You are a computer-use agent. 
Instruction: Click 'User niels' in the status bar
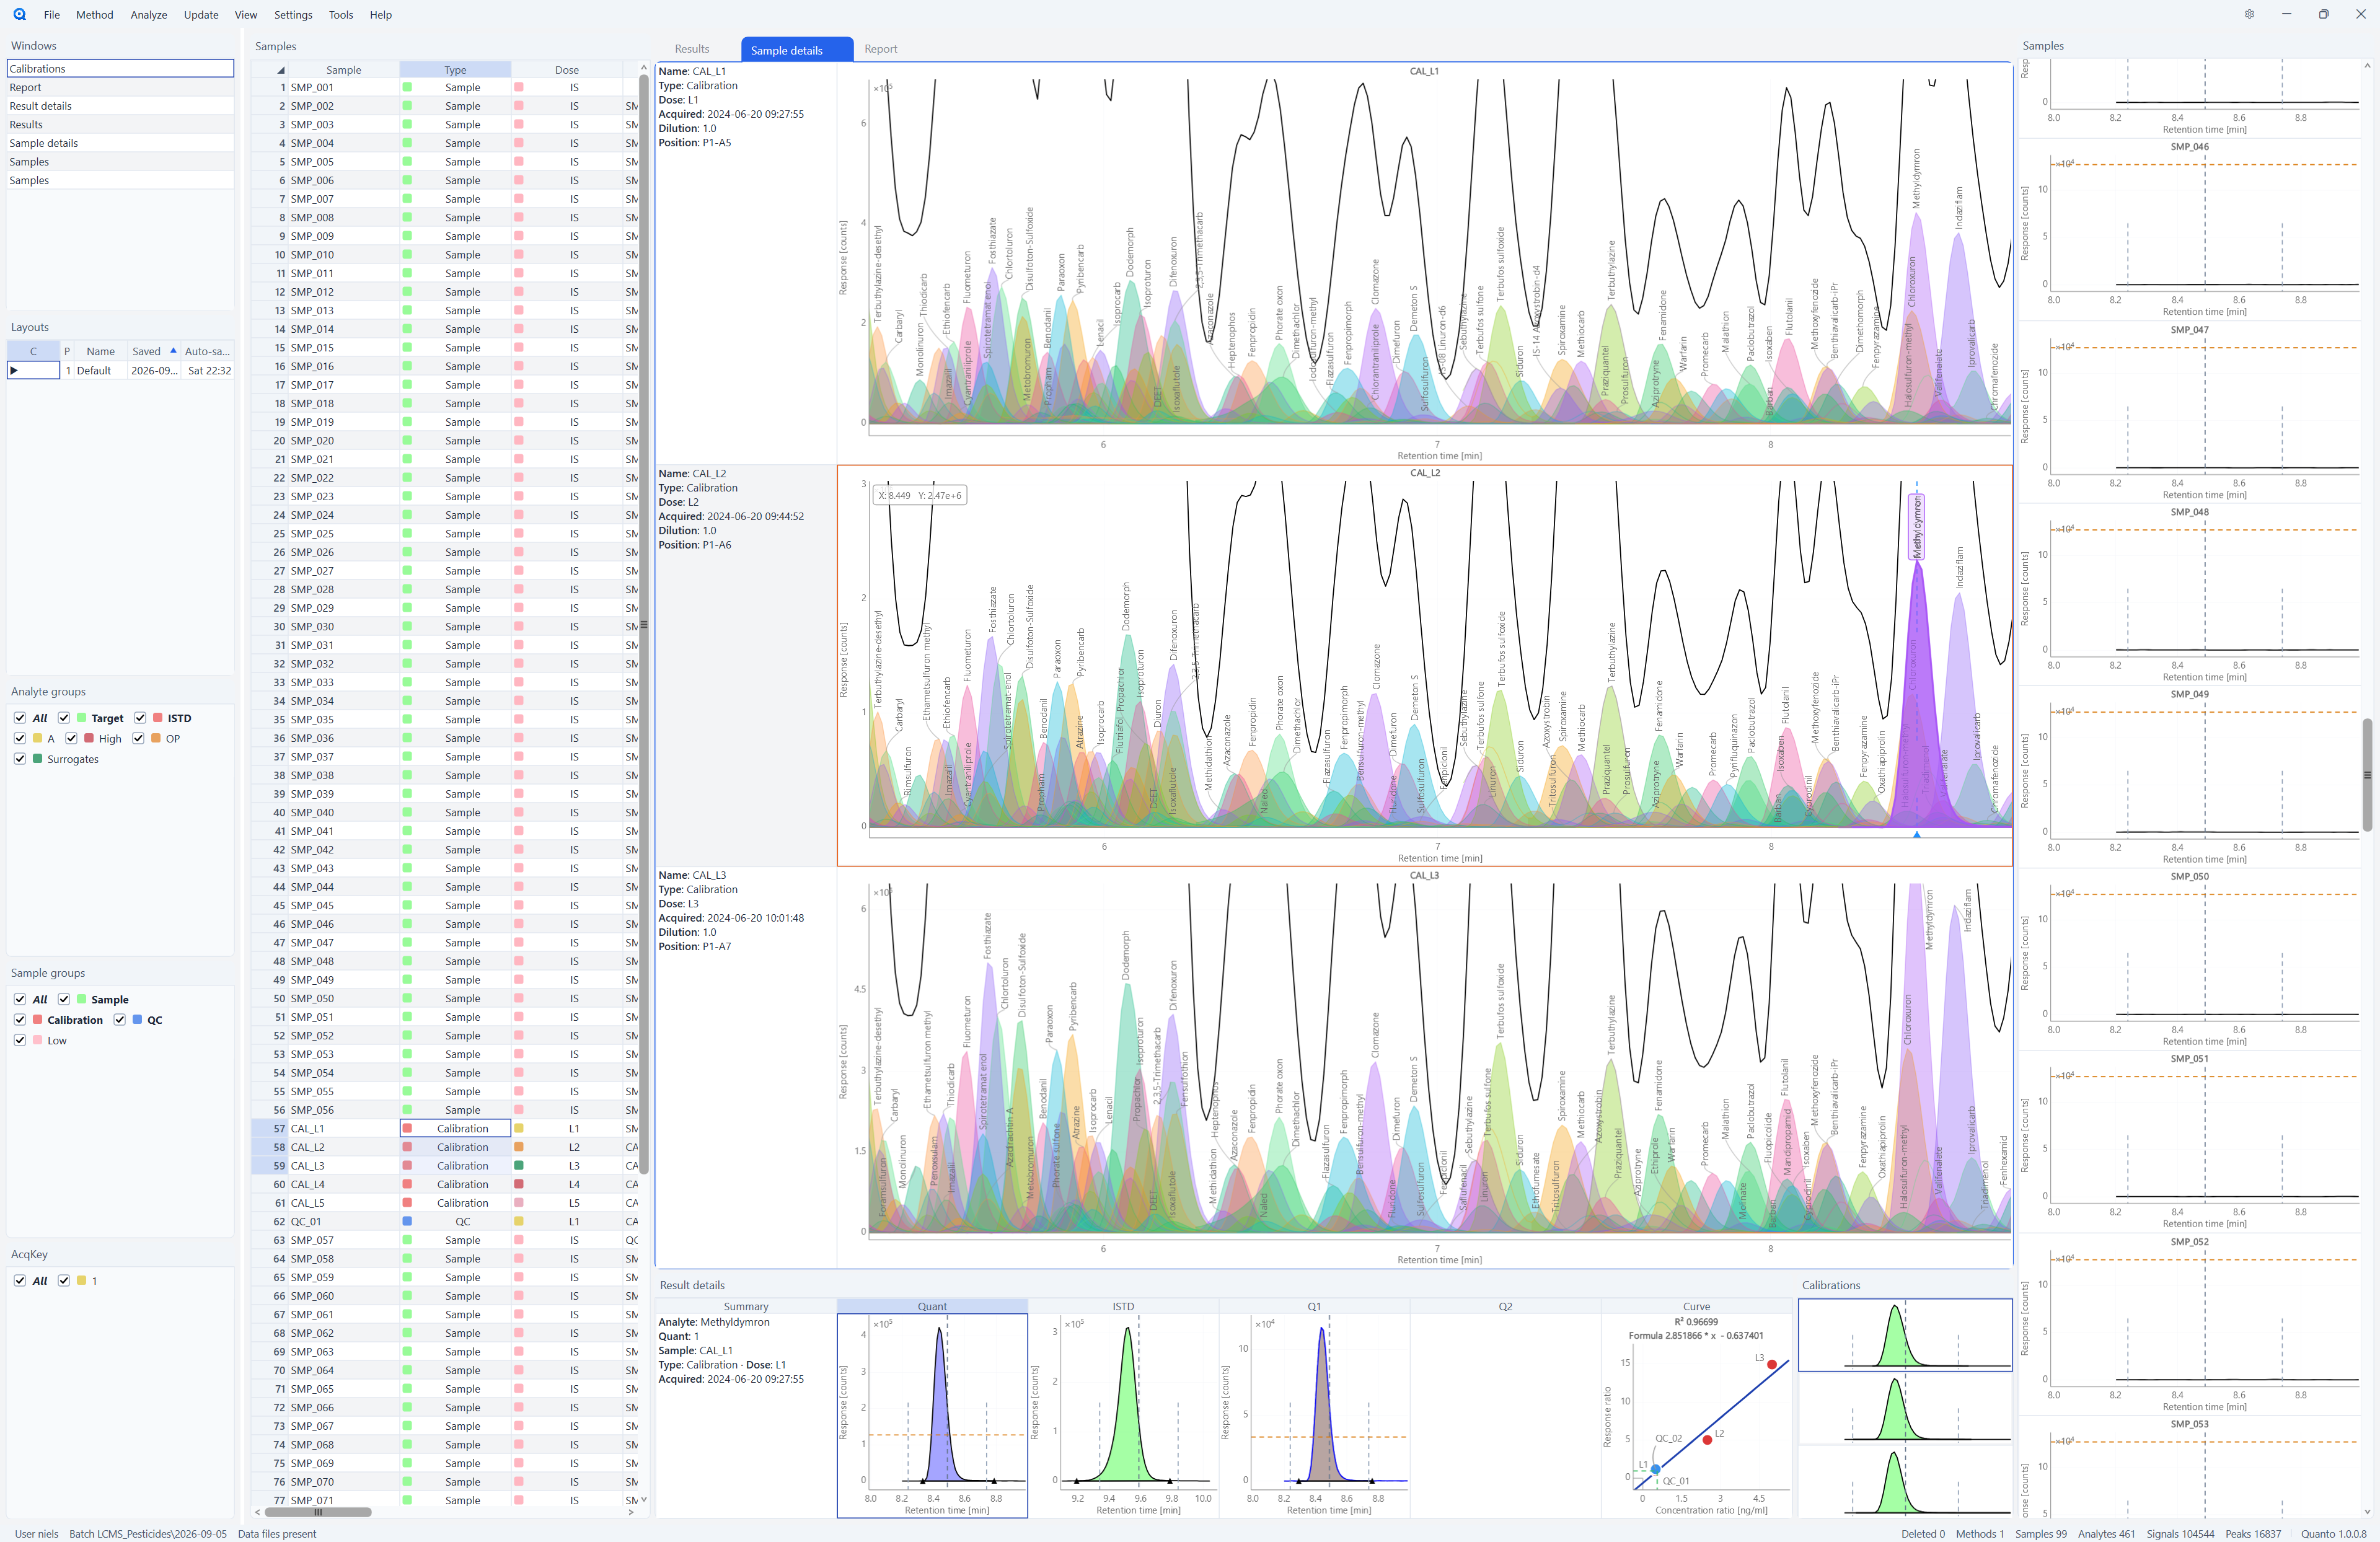tap(37, 1534)
